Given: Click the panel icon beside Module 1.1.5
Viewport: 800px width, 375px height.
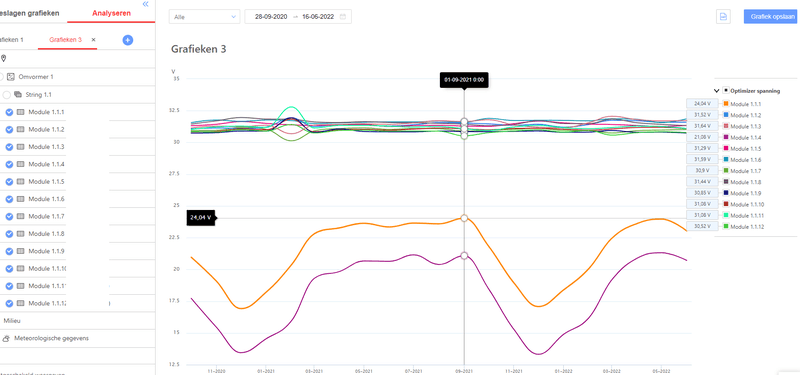Looking at the screenshot, I should point(20,182).
